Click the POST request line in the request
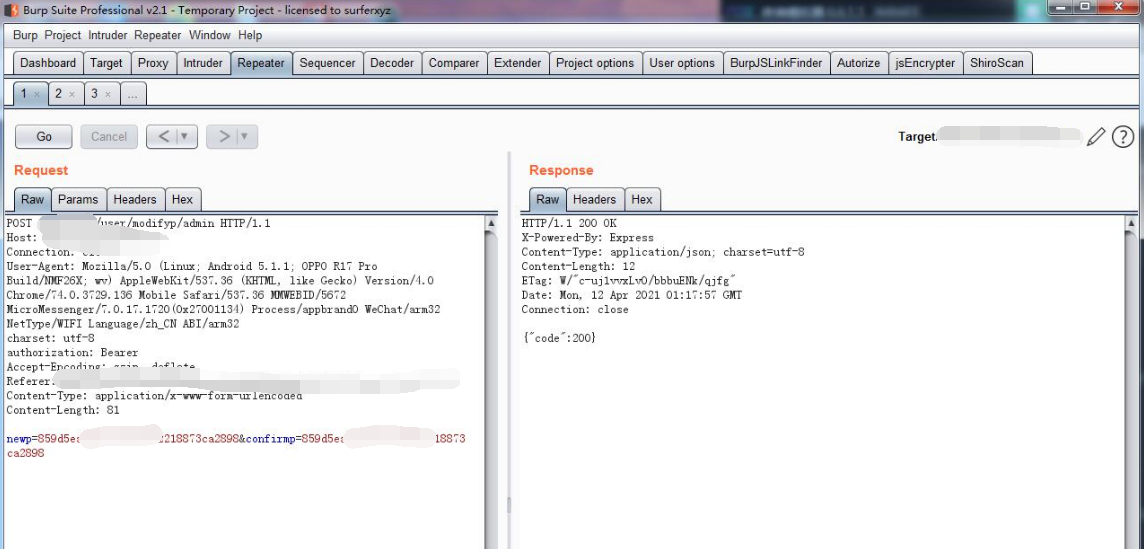The image size is (1144, 549). (x=139, y=223)
